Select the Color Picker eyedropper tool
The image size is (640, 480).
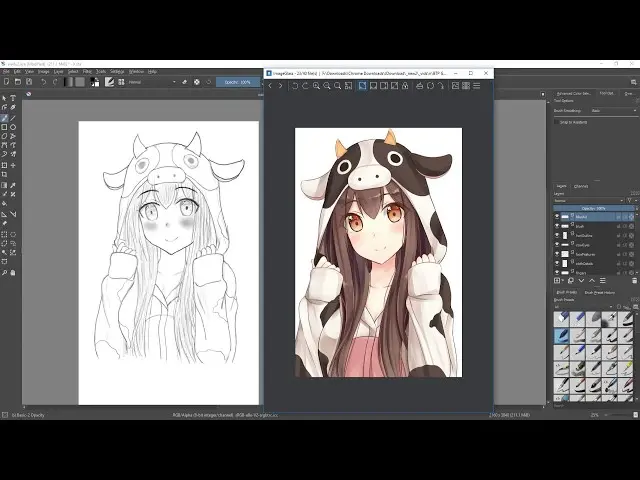pos(13,185)
